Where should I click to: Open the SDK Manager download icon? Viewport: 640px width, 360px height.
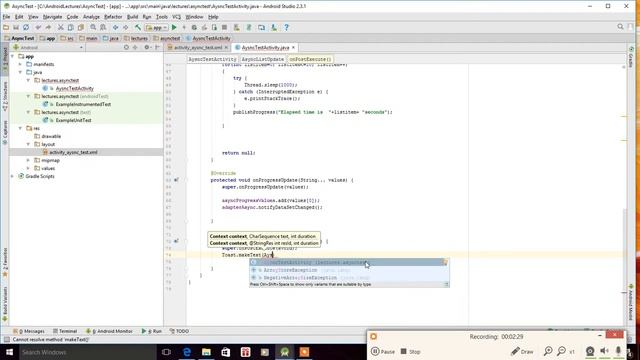point(274,27)
